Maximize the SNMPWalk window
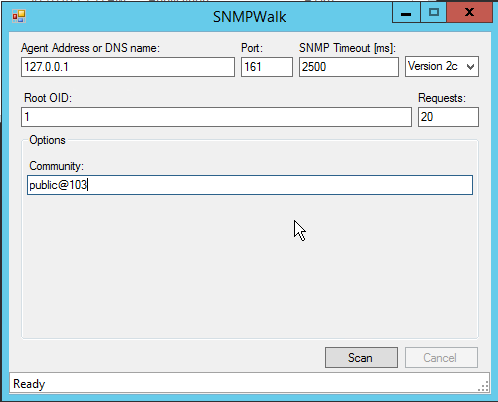The width and height of the screenshot is (498, 402). (433, 12)
